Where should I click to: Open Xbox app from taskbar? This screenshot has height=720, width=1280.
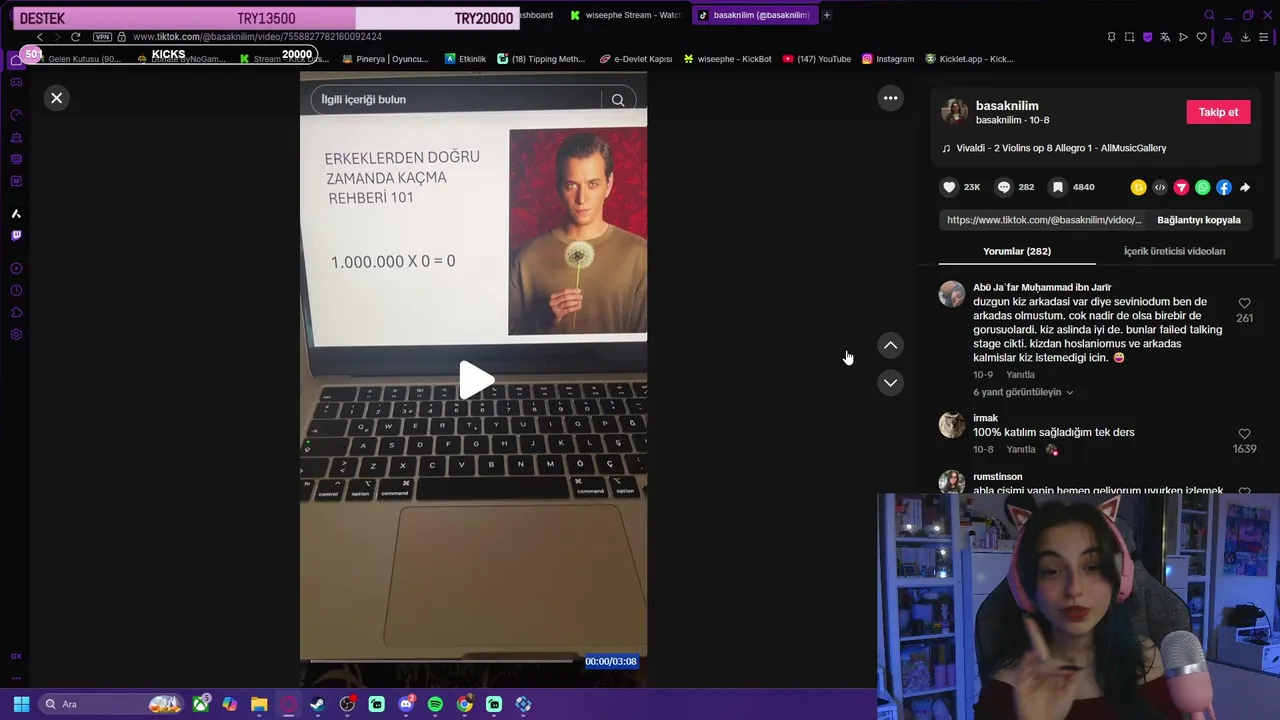point(201,704)
